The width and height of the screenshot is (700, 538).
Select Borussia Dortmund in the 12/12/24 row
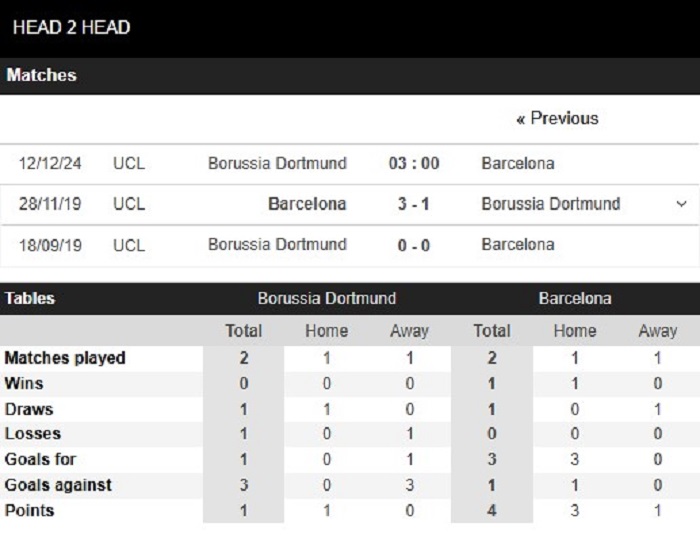(277, 163)
